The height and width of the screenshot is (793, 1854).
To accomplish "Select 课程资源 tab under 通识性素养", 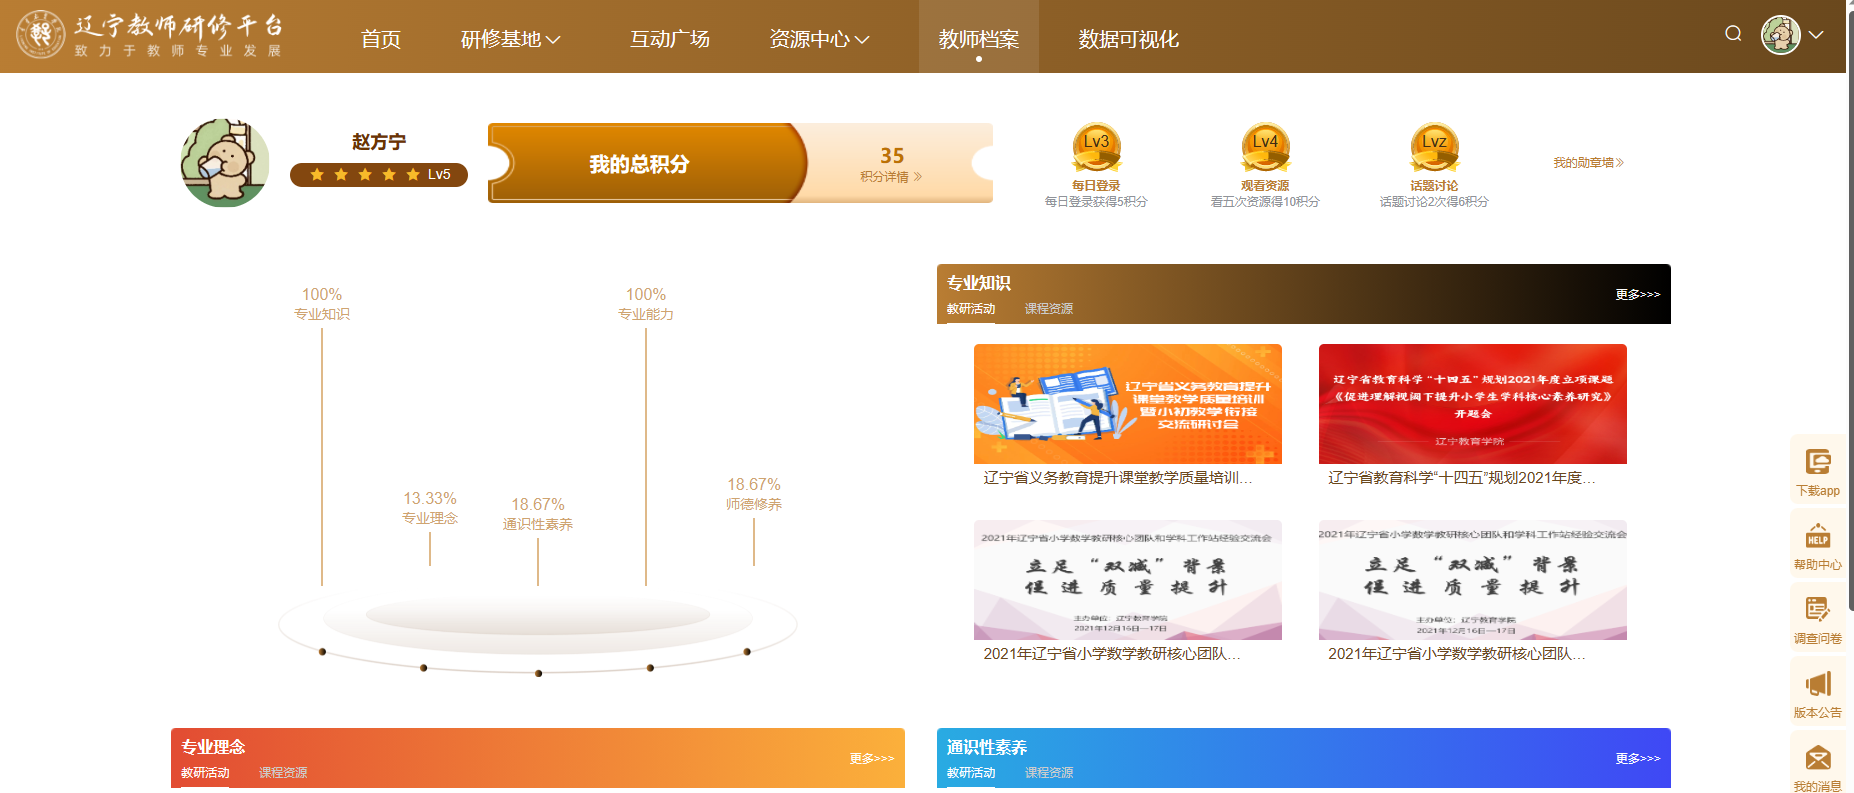I will pos(1048,773).
